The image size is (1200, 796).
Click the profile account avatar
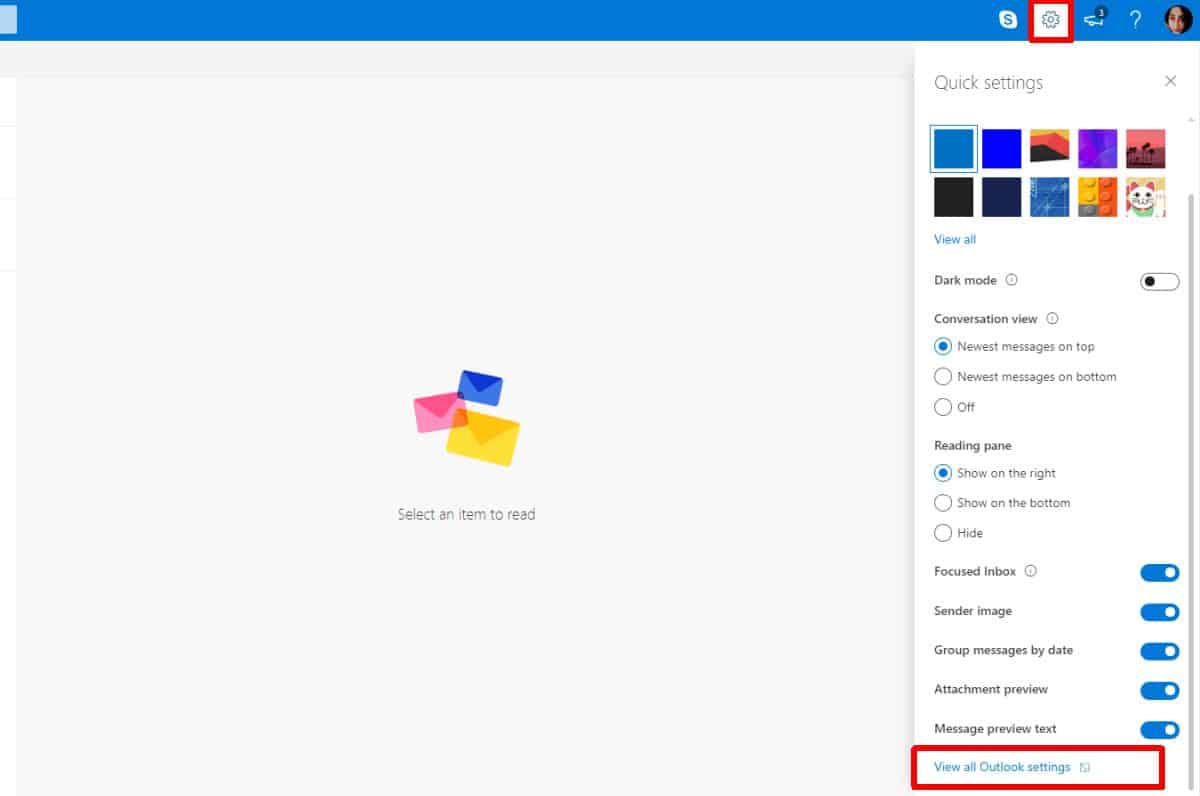pyautogui.click(x=1177, y=18)
